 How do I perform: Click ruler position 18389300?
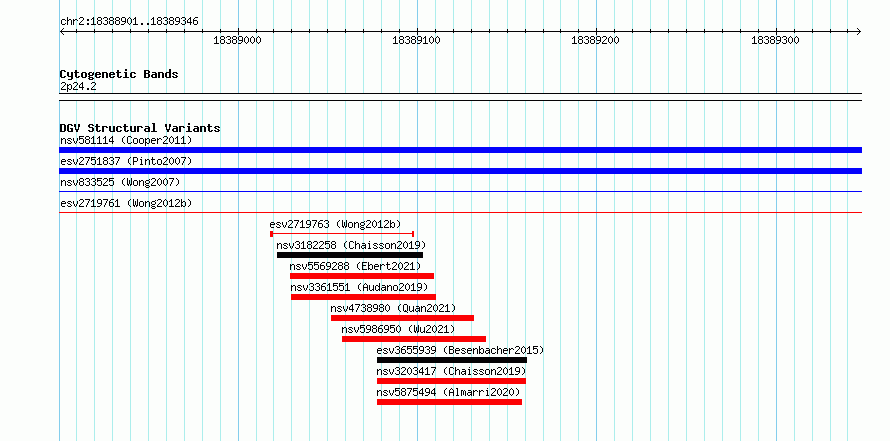(x=775, y=40)
